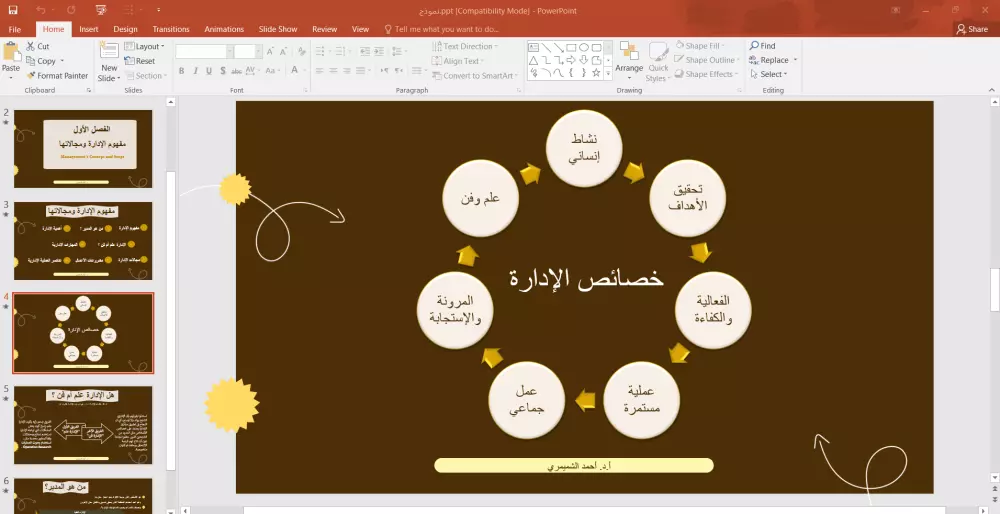Open Shape Fill color options

tap(699, 46)
